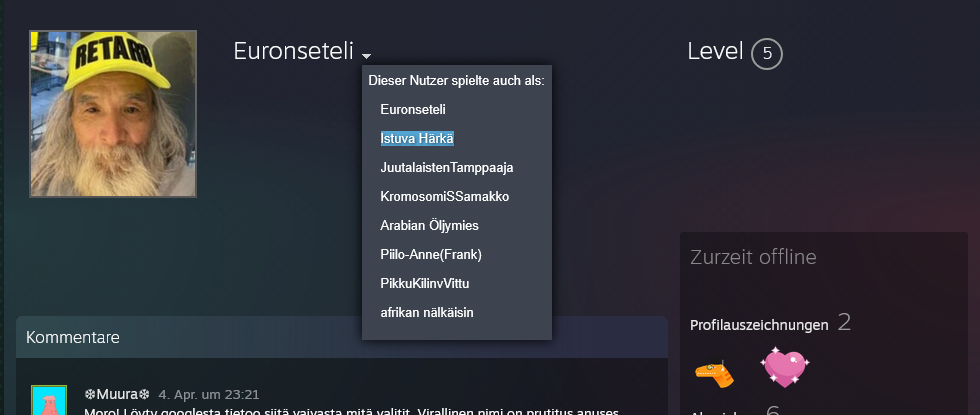Click the Level label text
Image resolution: width=980 pixels, height=415 pixels.
pos(715,51)
